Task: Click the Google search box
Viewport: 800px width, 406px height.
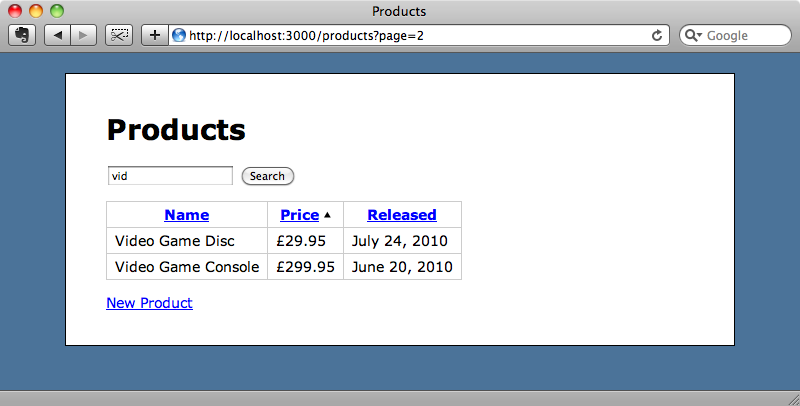Action: tap(735, 35)
